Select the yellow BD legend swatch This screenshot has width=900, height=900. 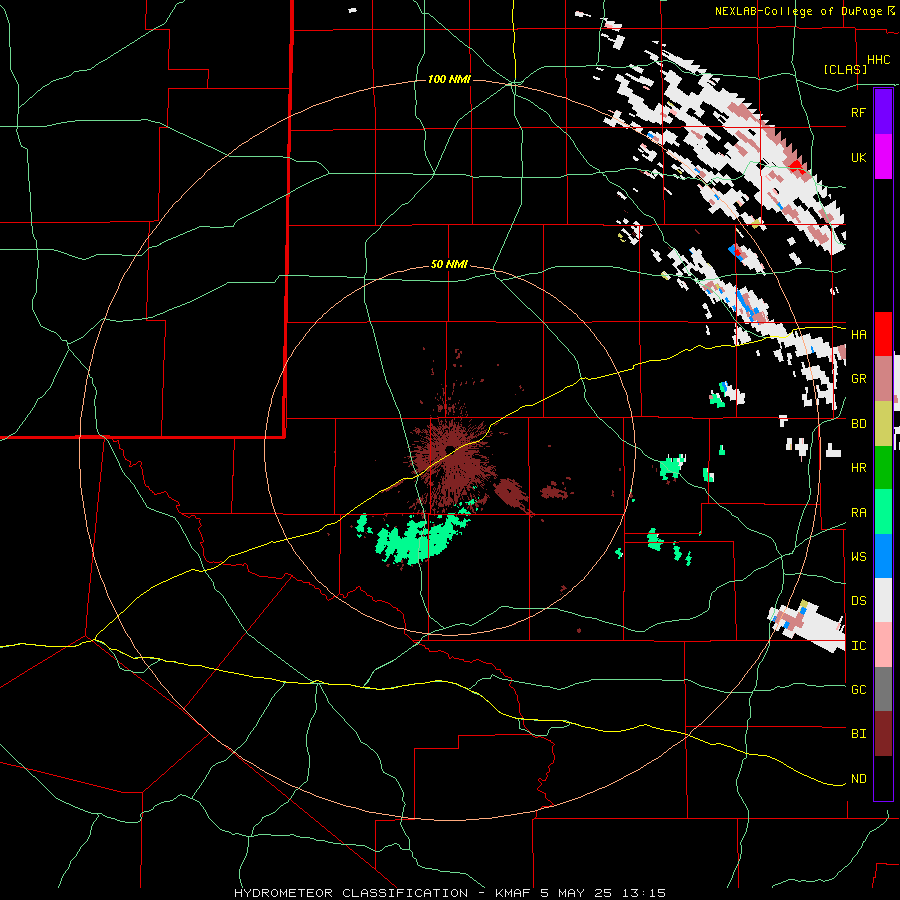pos(883,424)
